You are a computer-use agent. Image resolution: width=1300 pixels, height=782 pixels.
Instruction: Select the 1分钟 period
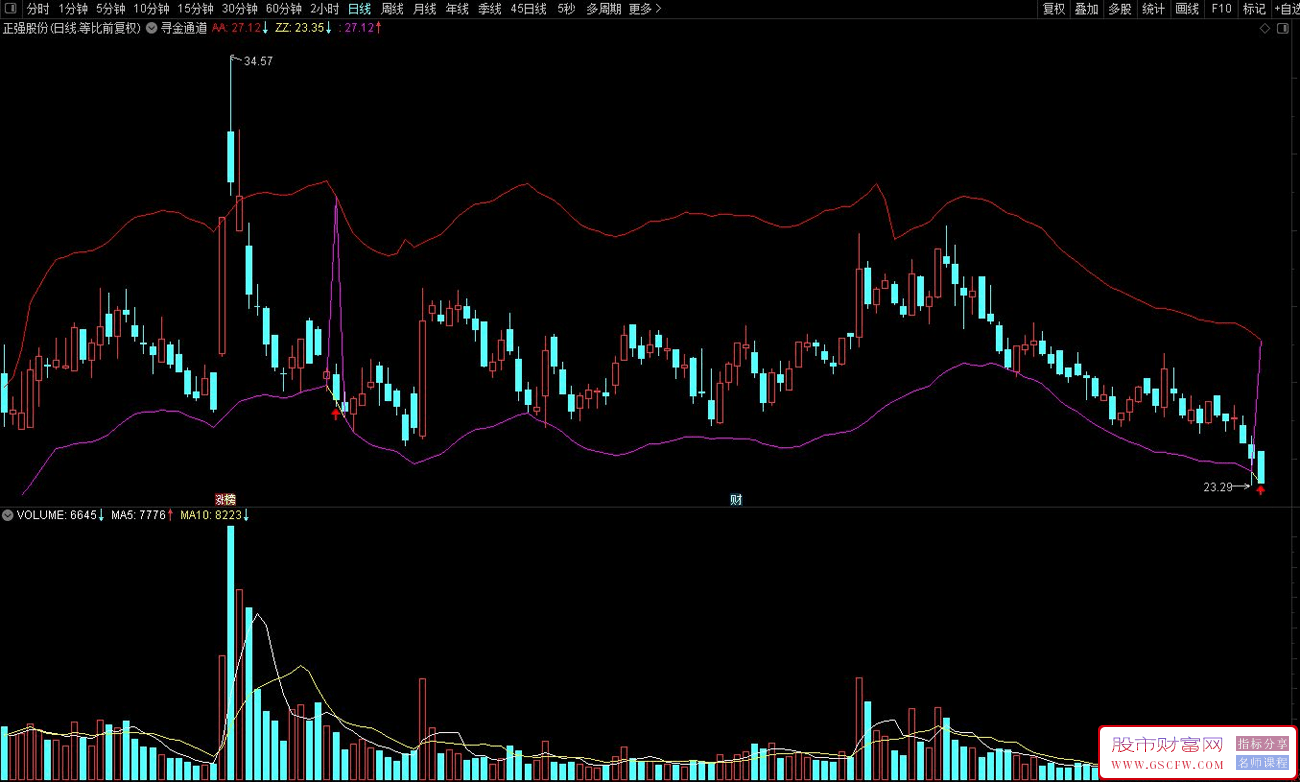tap(73, 9)
